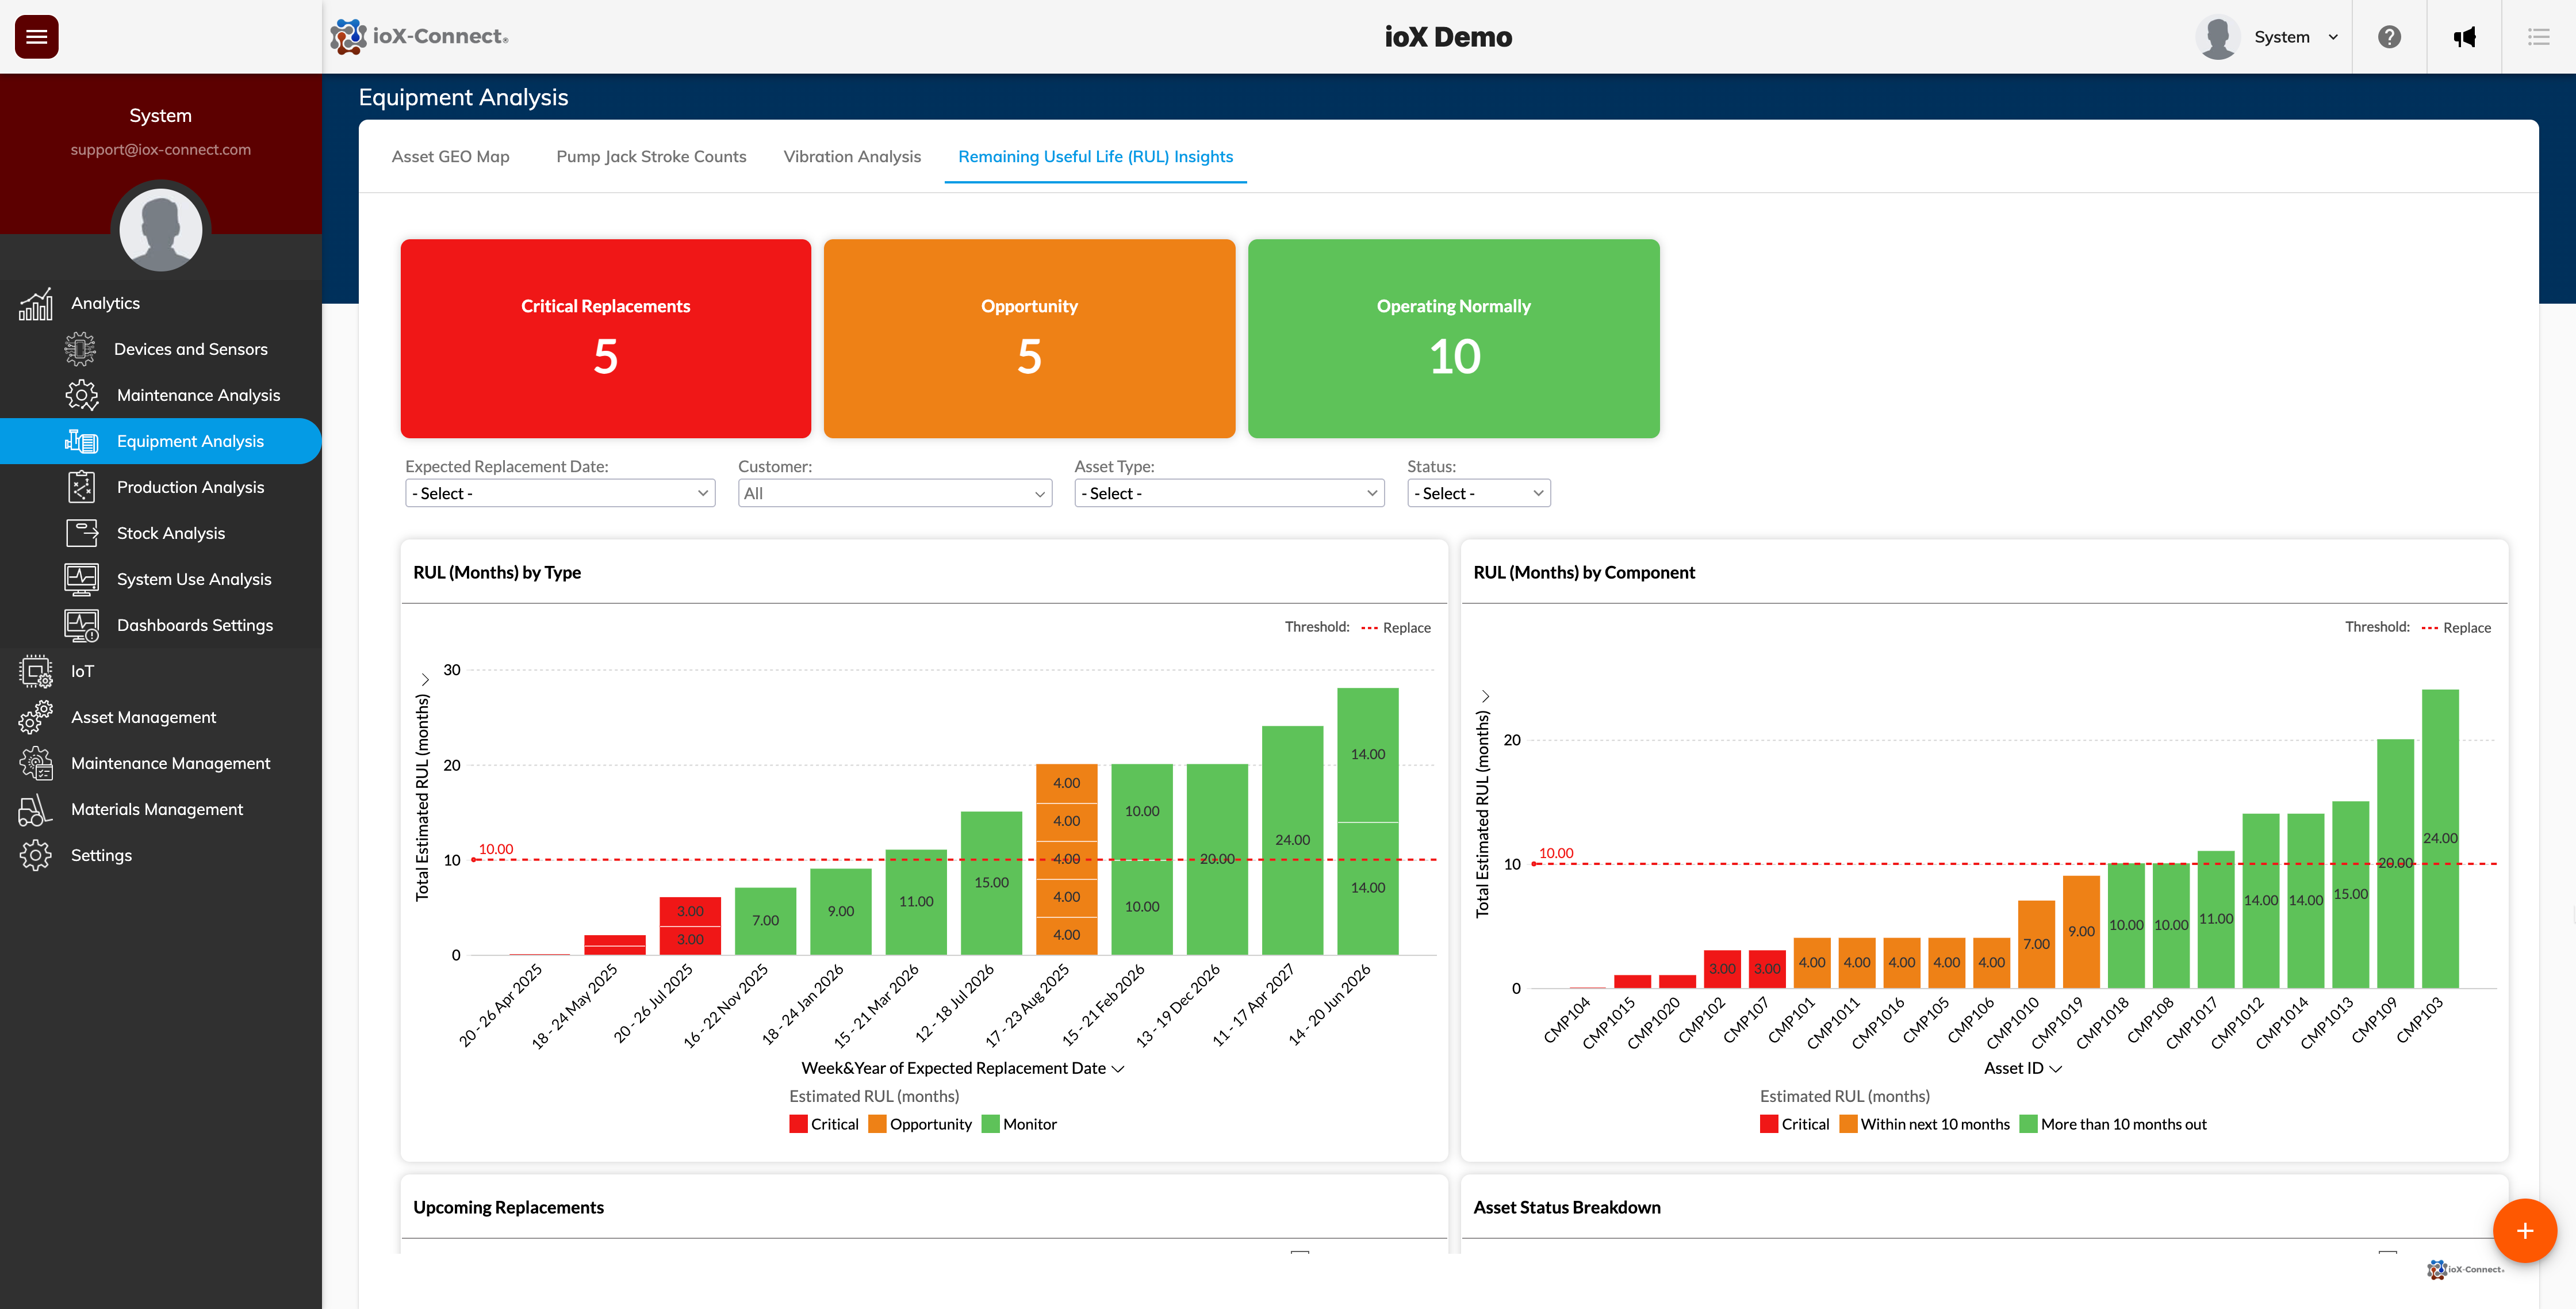Image resolution: width=2576 pixels, height=1309 pixels.
Task: Switch to the Vibration Analysis tab
Action: [852, 156]
